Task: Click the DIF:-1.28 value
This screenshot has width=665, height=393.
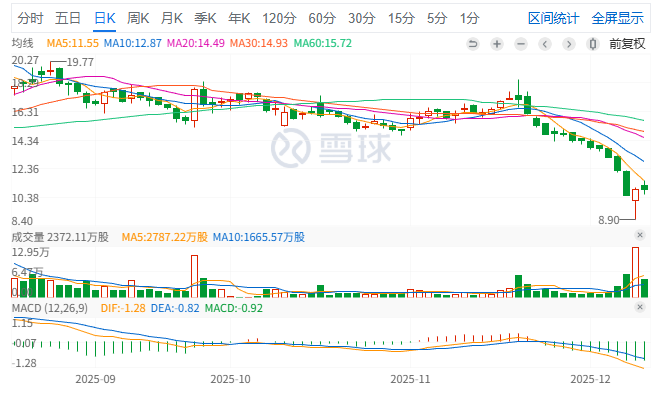Action: [x=123, y=308]
